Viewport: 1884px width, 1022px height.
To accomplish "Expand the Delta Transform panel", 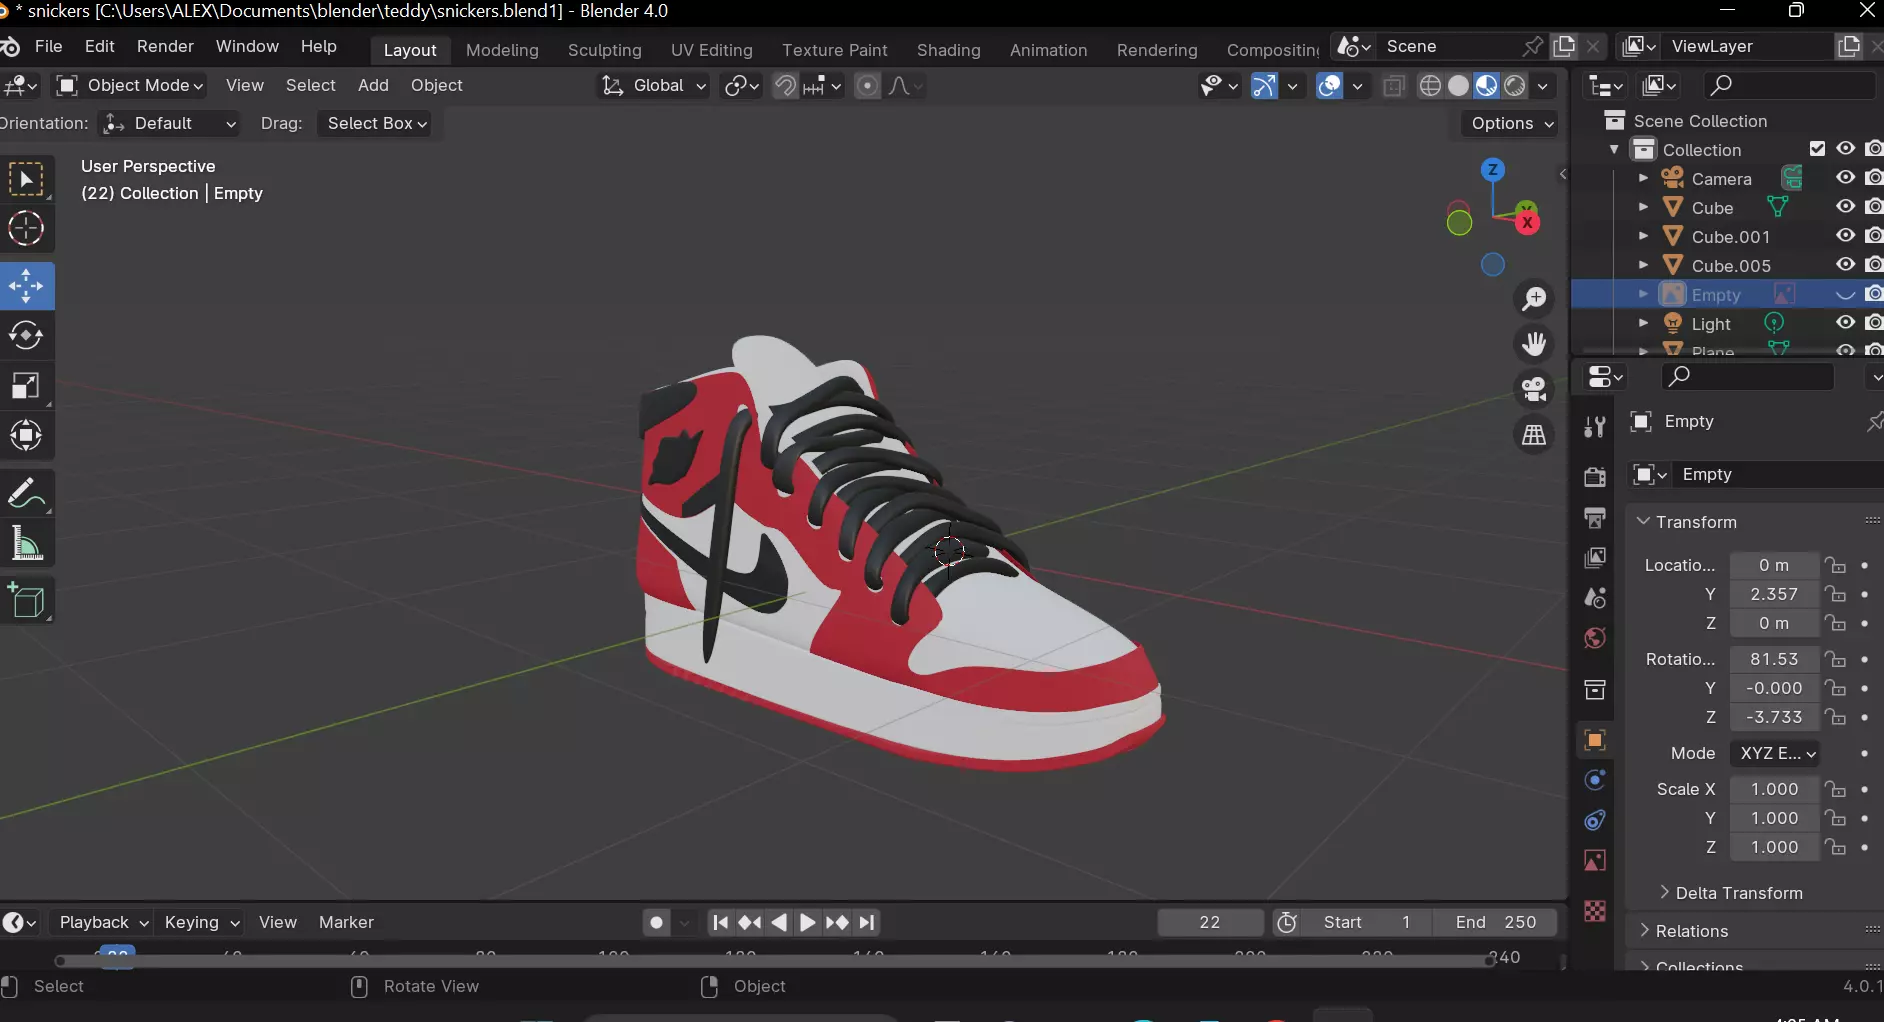I will pos(1739,893).
